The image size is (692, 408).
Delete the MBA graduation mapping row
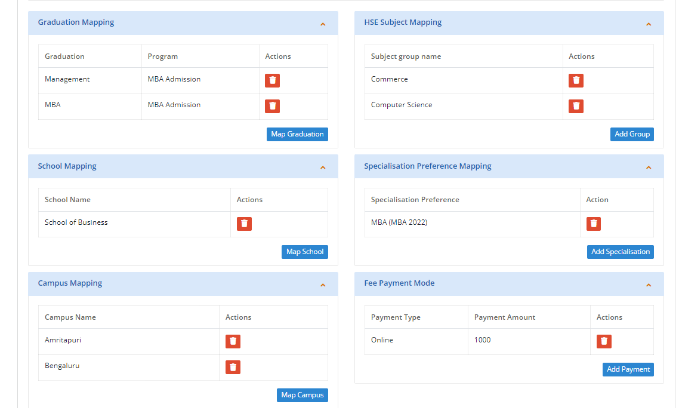272,105
